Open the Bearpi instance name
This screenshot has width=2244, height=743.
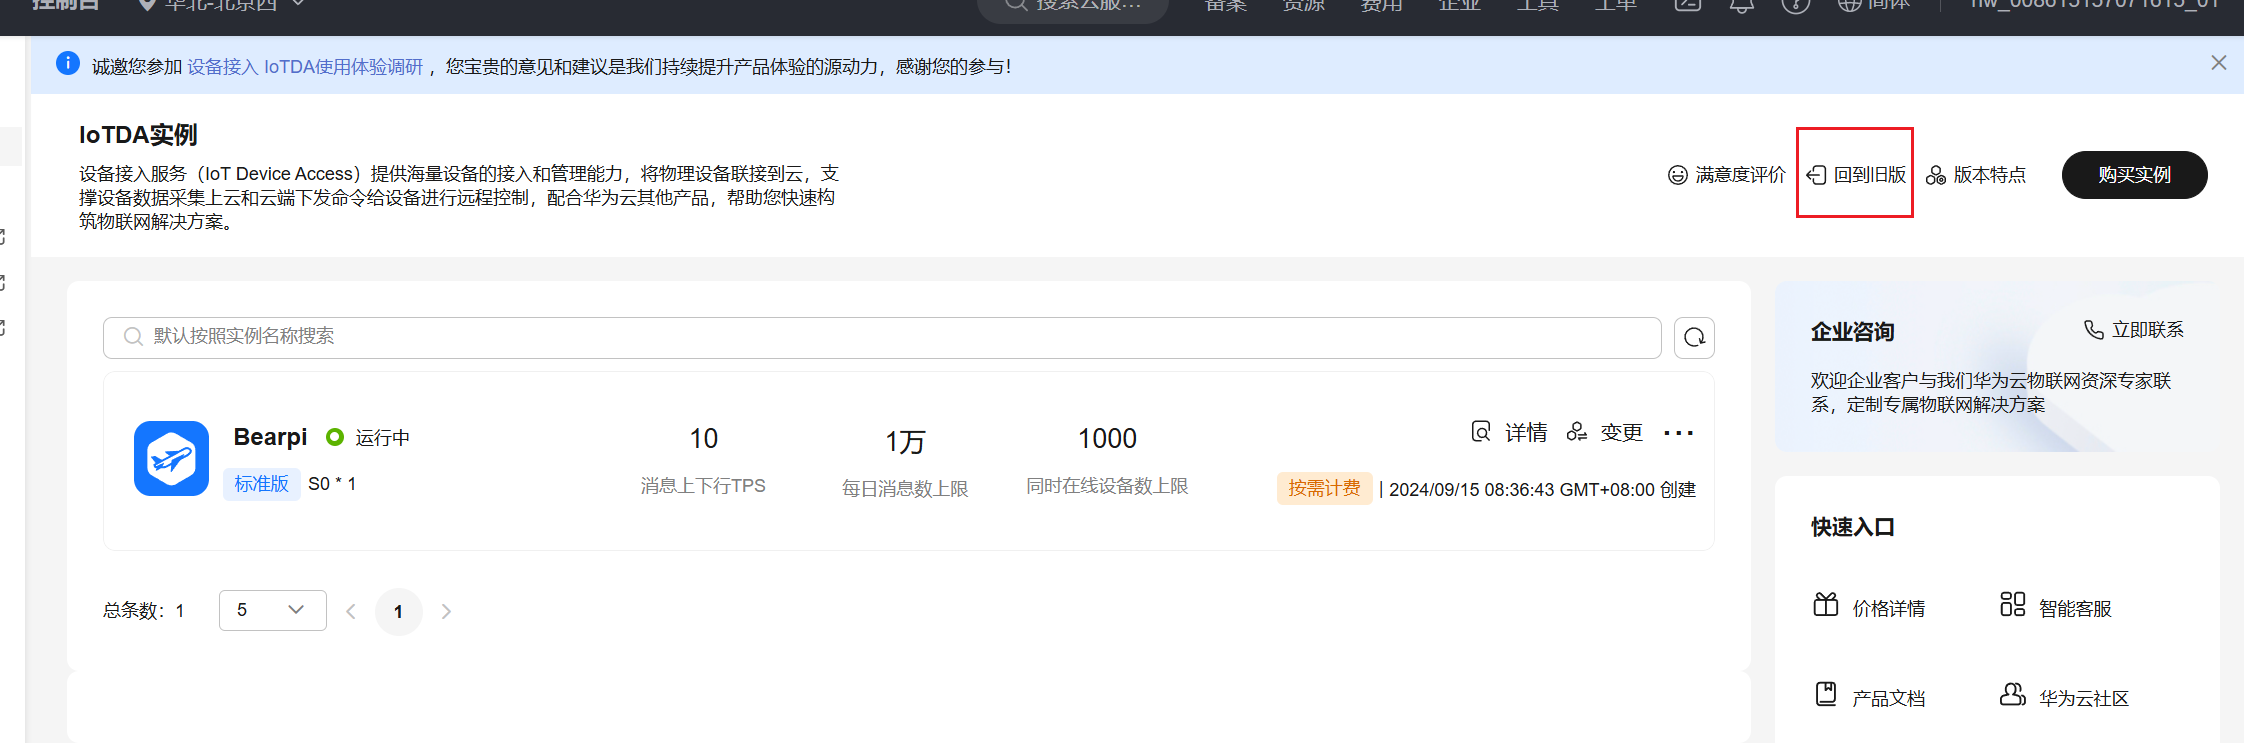[x=270, y=437]
